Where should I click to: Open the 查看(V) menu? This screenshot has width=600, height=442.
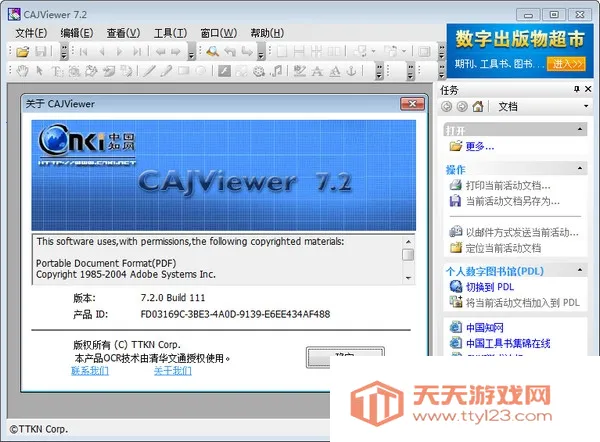click(x=123, y=33)
